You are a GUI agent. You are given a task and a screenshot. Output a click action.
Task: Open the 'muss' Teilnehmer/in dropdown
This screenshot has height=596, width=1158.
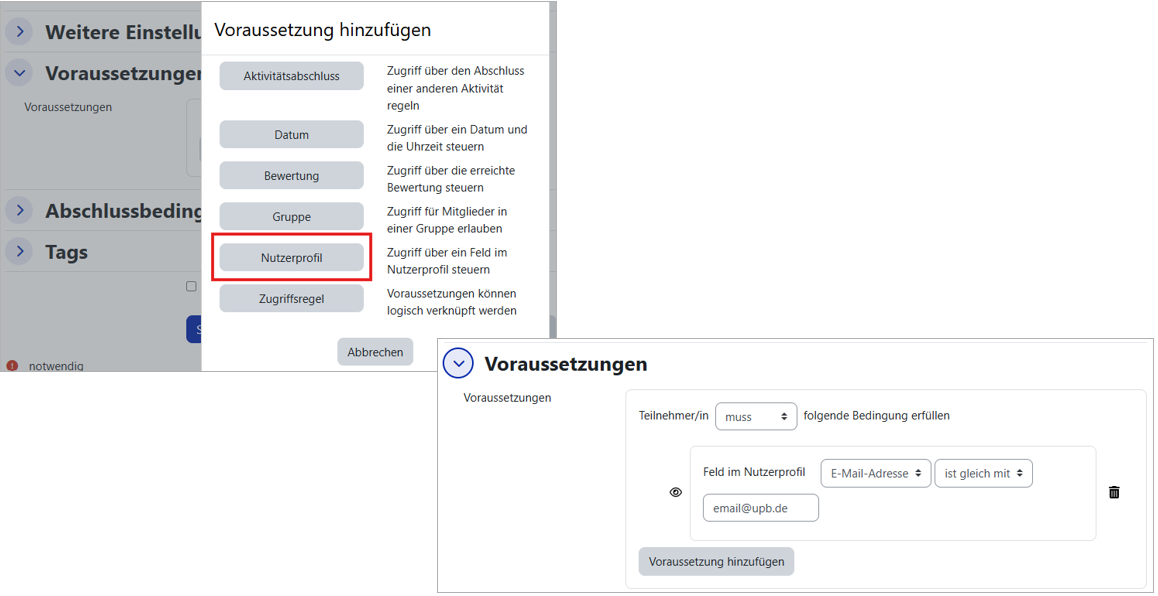(756, 417)
